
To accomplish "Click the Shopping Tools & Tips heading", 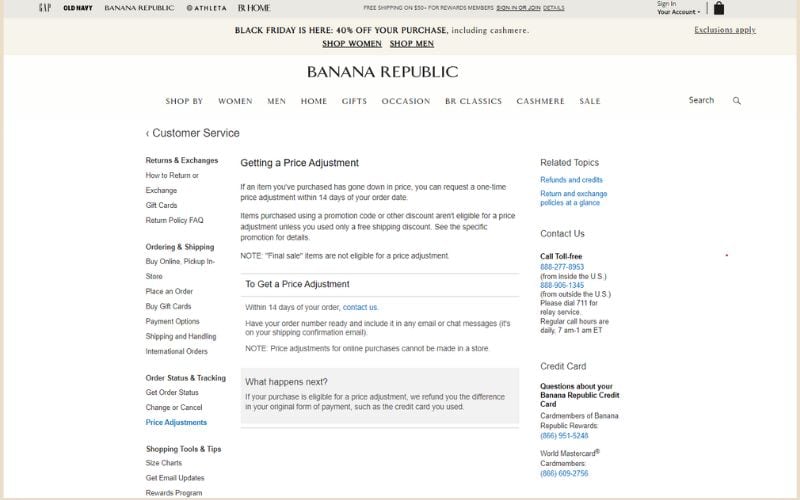I will 184,449.
